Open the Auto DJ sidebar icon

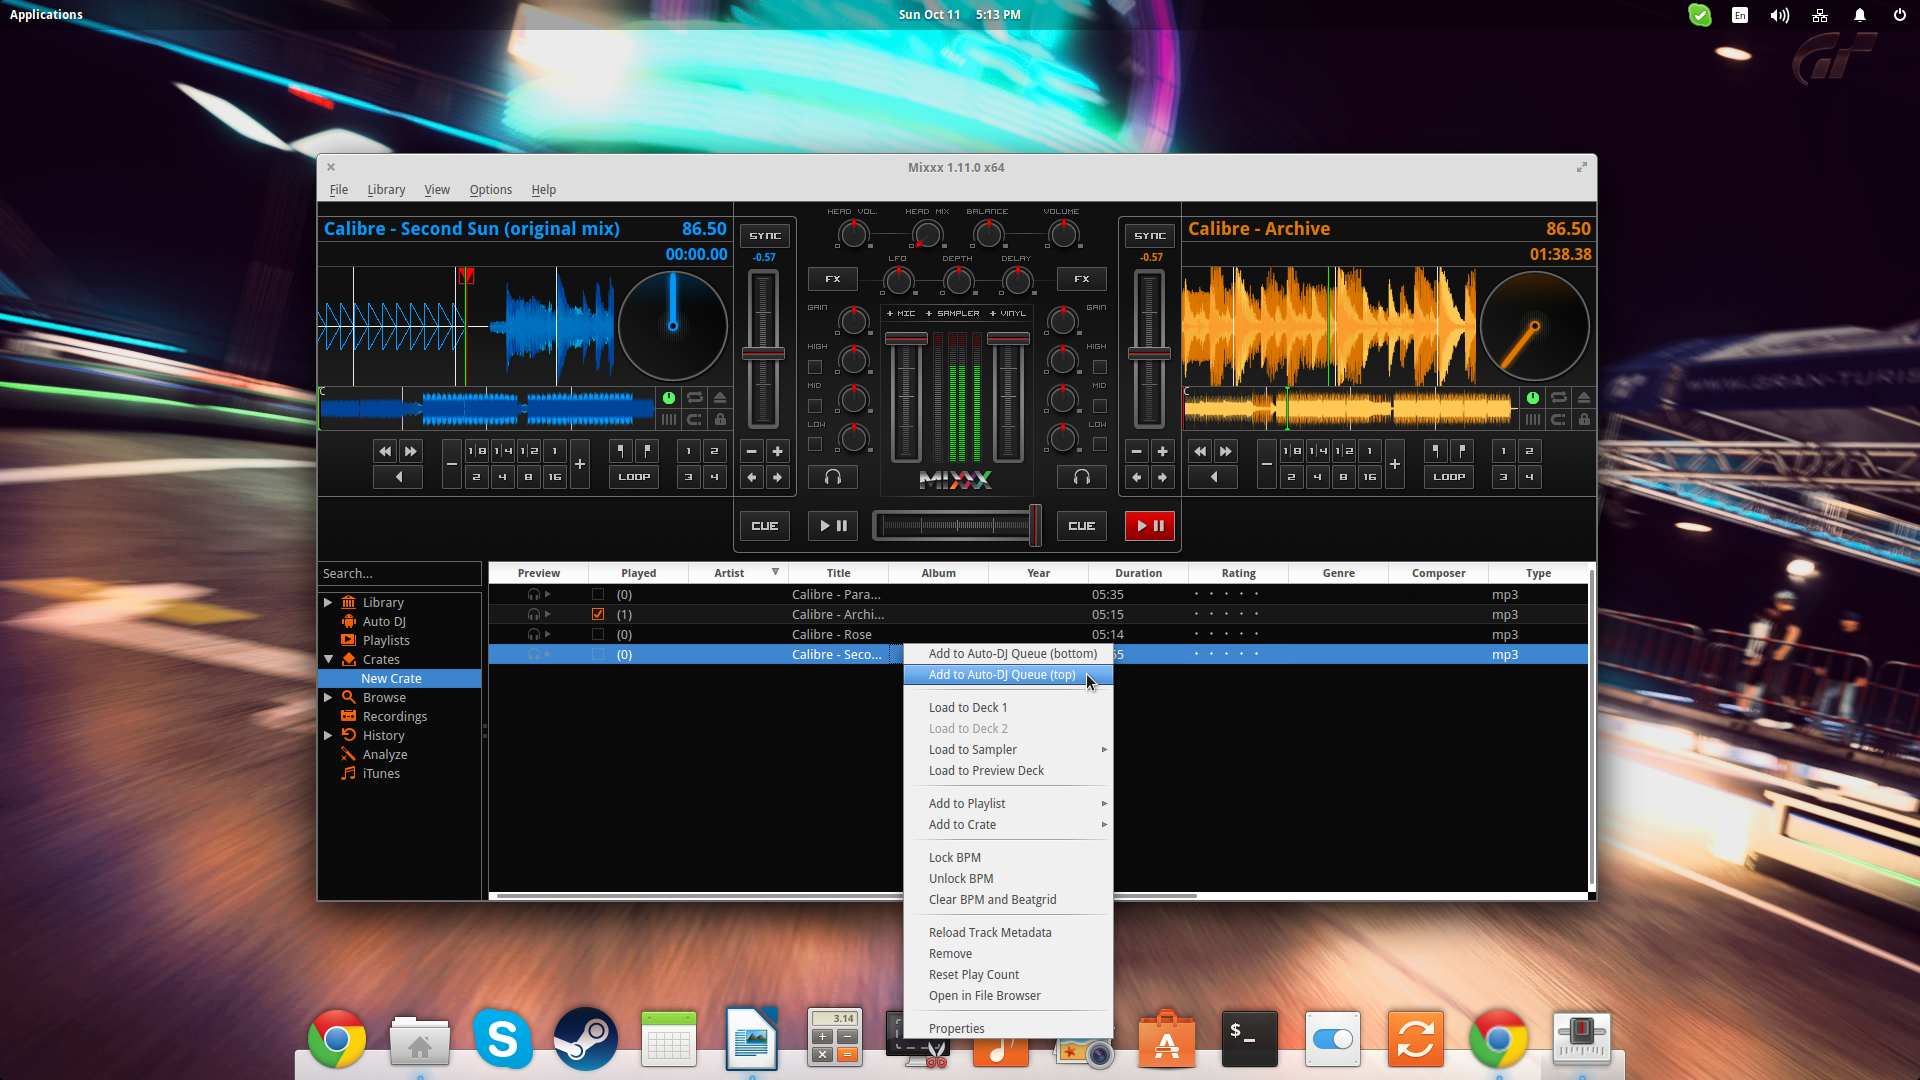pos(348,621)
